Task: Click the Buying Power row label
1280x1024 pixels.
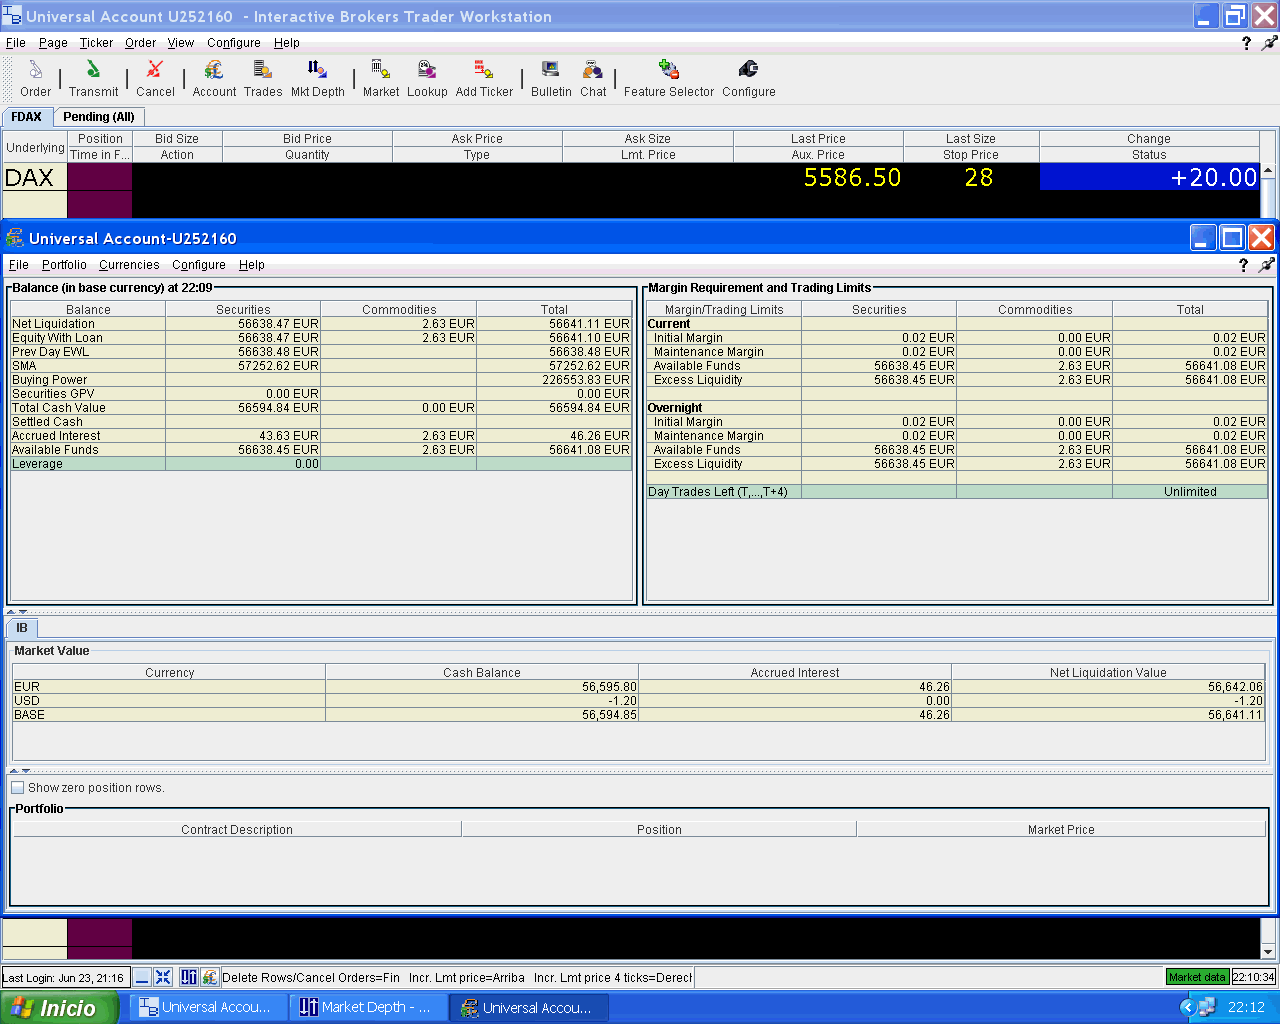Action: (x=50, y=380)
